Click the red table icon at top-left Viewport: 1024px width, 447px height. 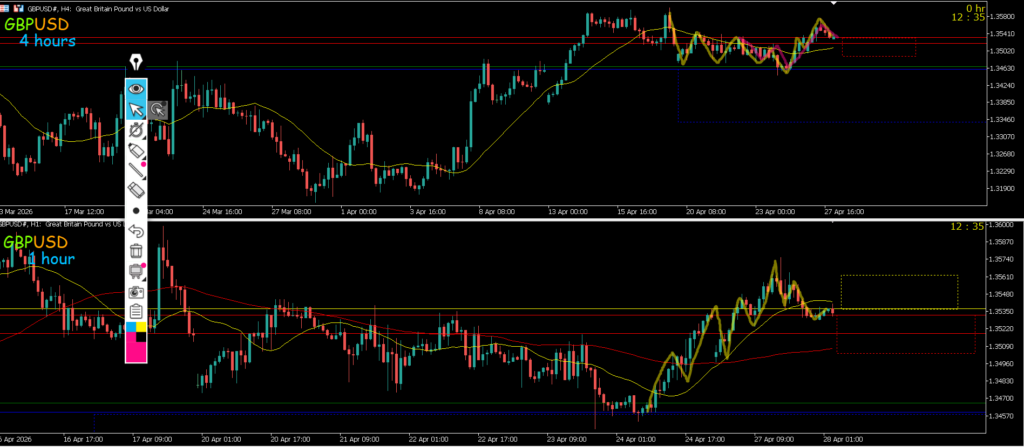[x=7, y=5]
